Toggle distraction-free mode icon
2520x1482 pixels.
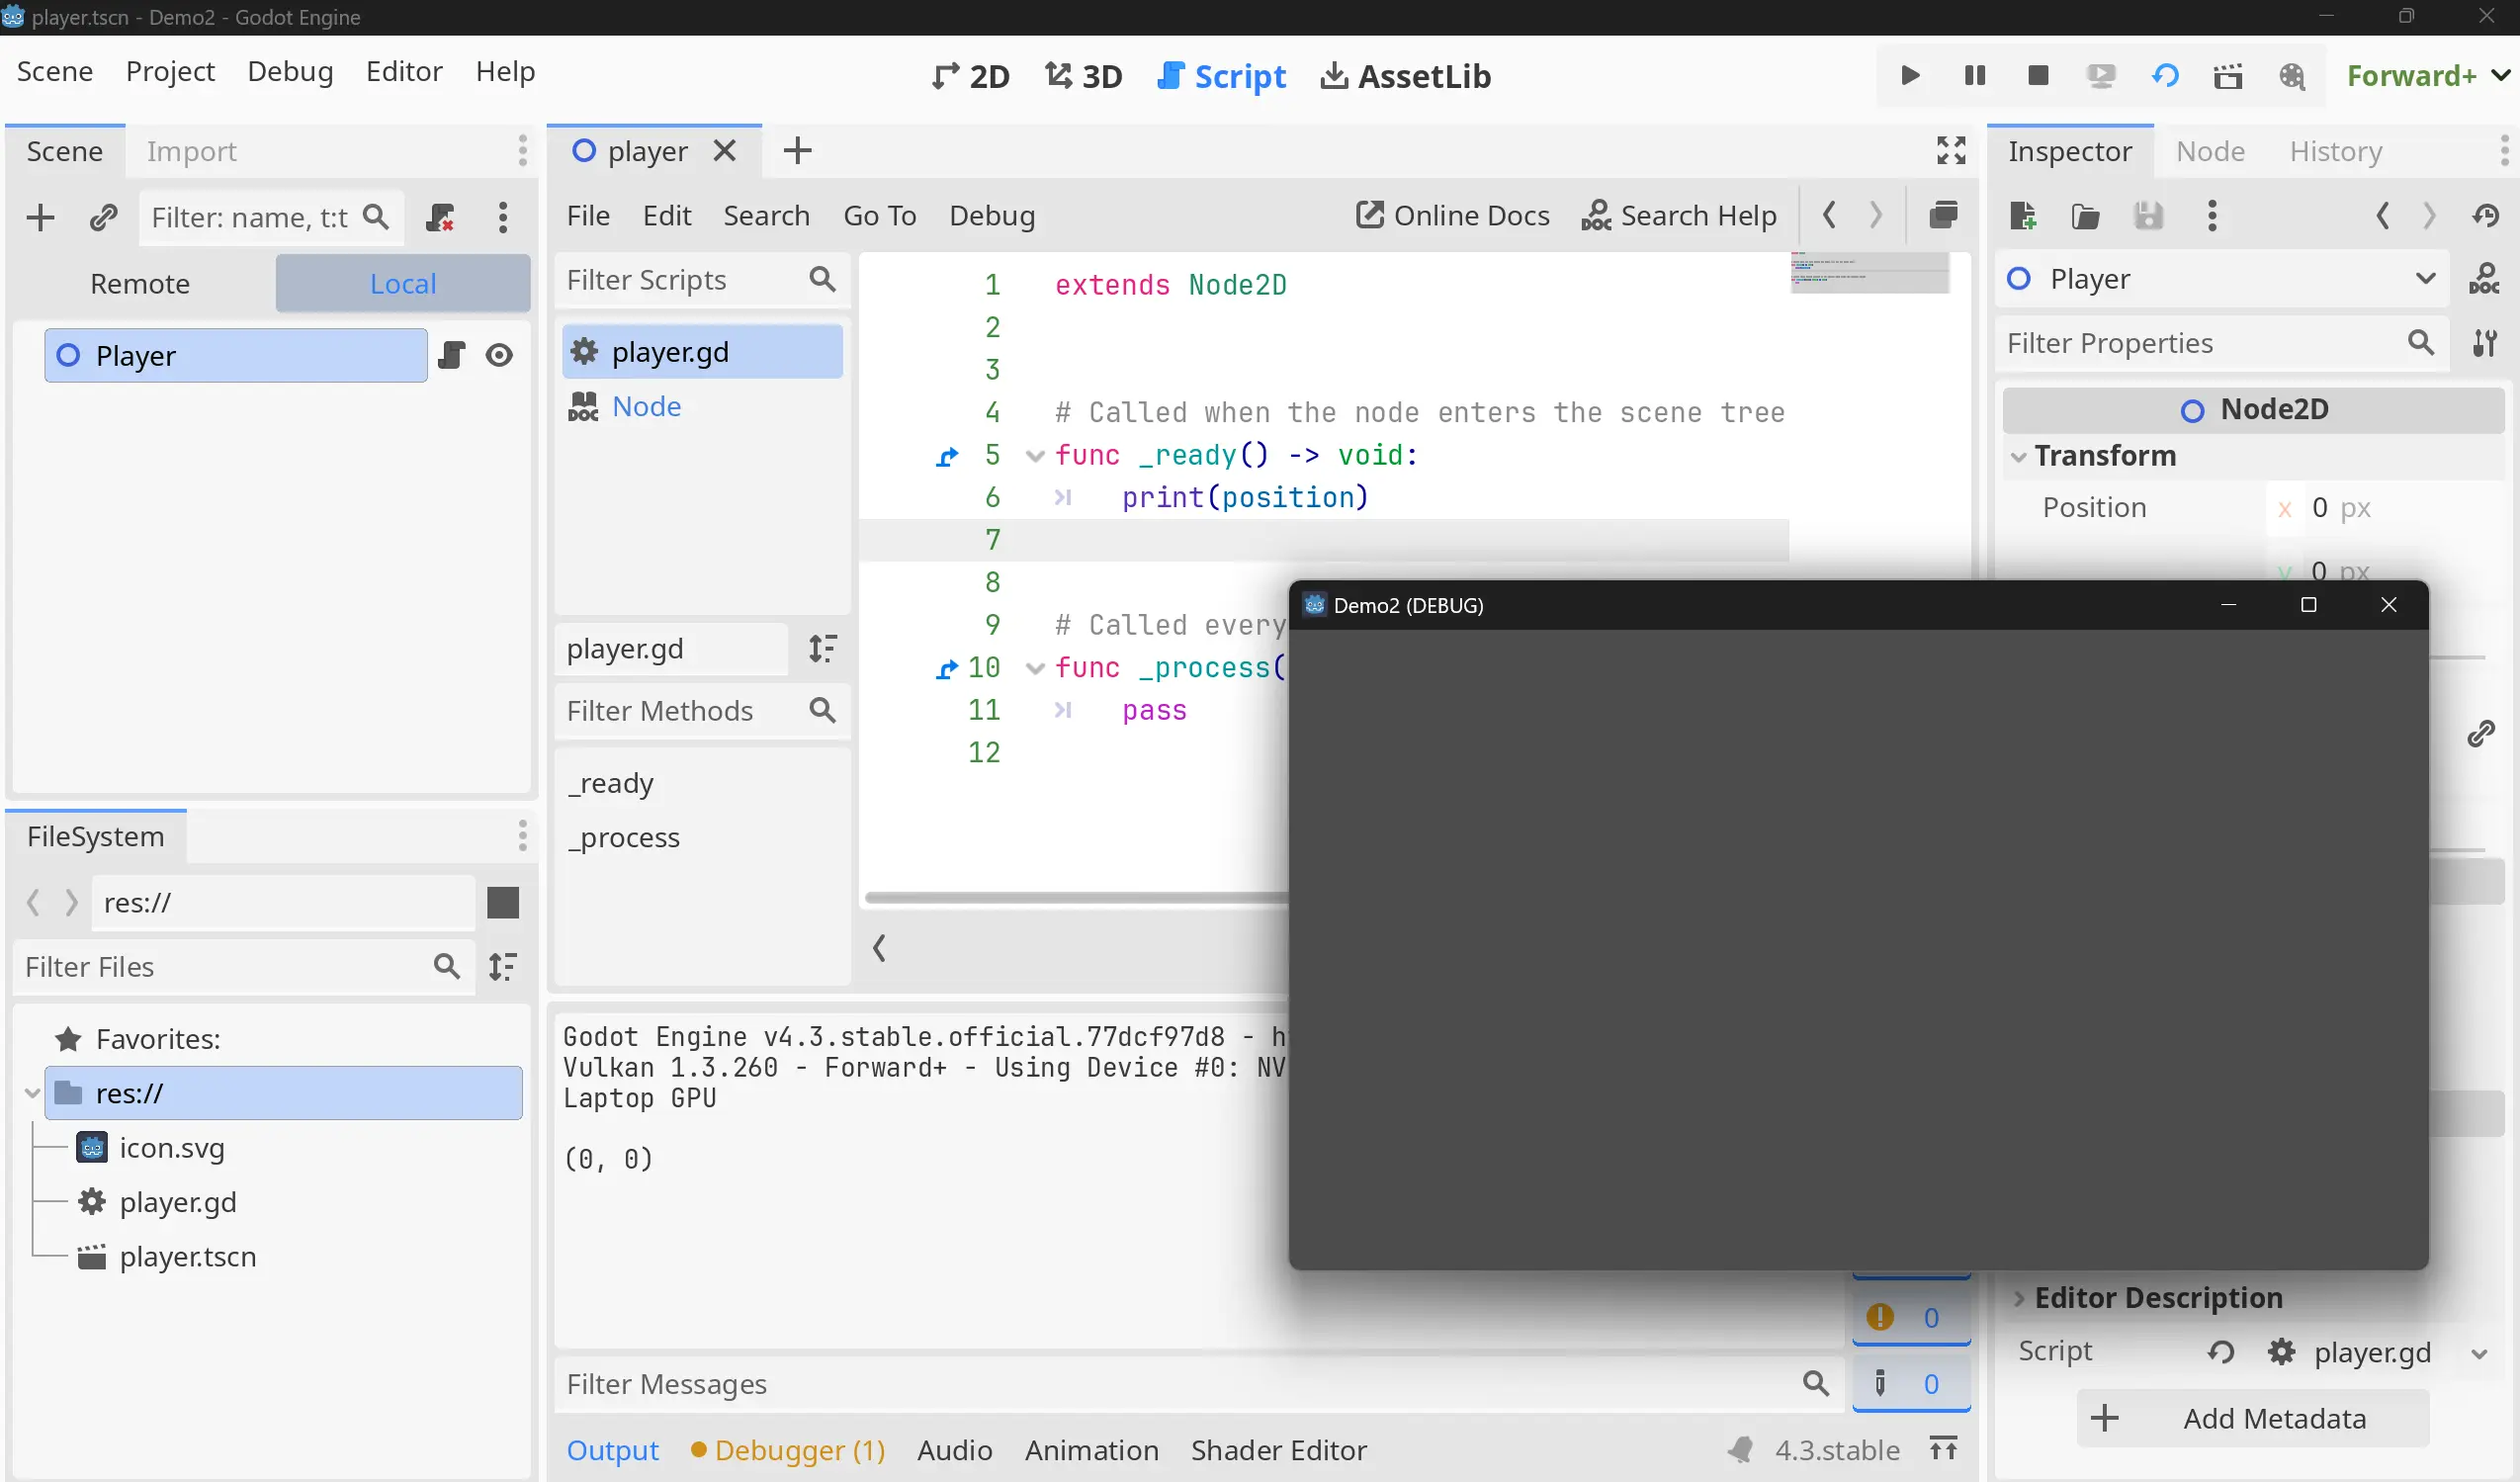1951,151
